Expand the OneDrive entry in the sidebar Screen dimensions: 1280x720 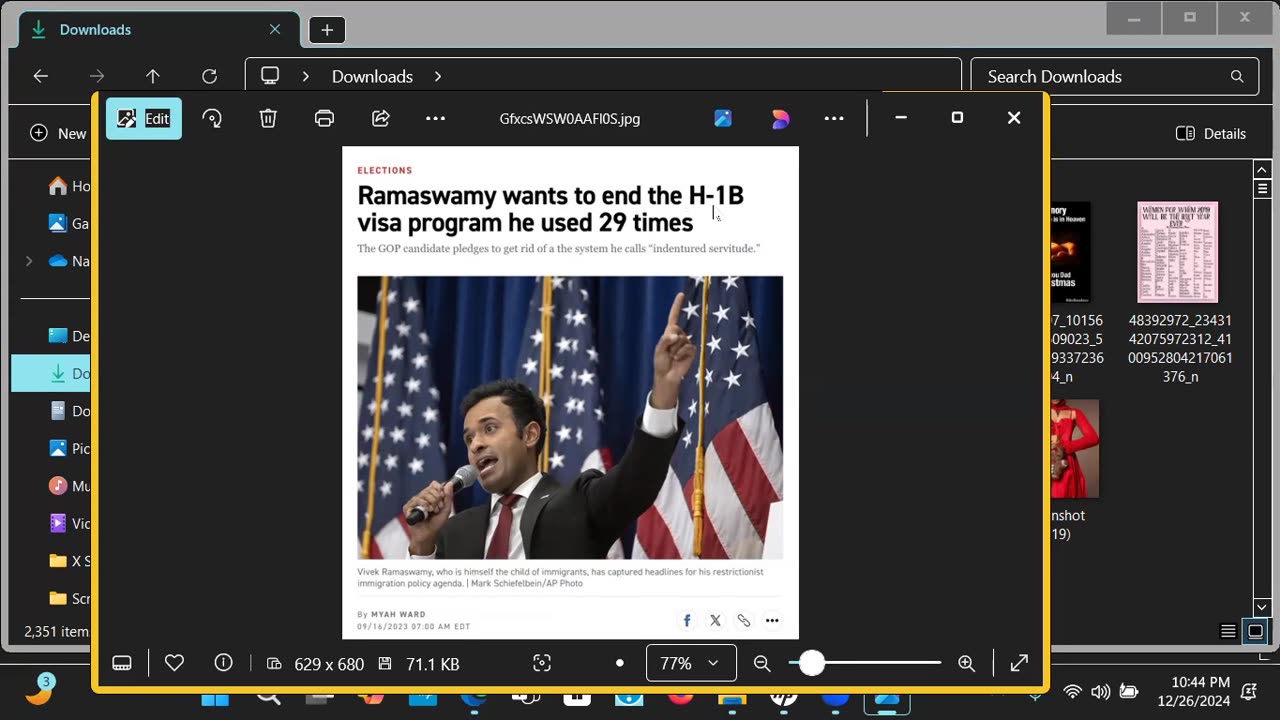(x=29, y=261)
